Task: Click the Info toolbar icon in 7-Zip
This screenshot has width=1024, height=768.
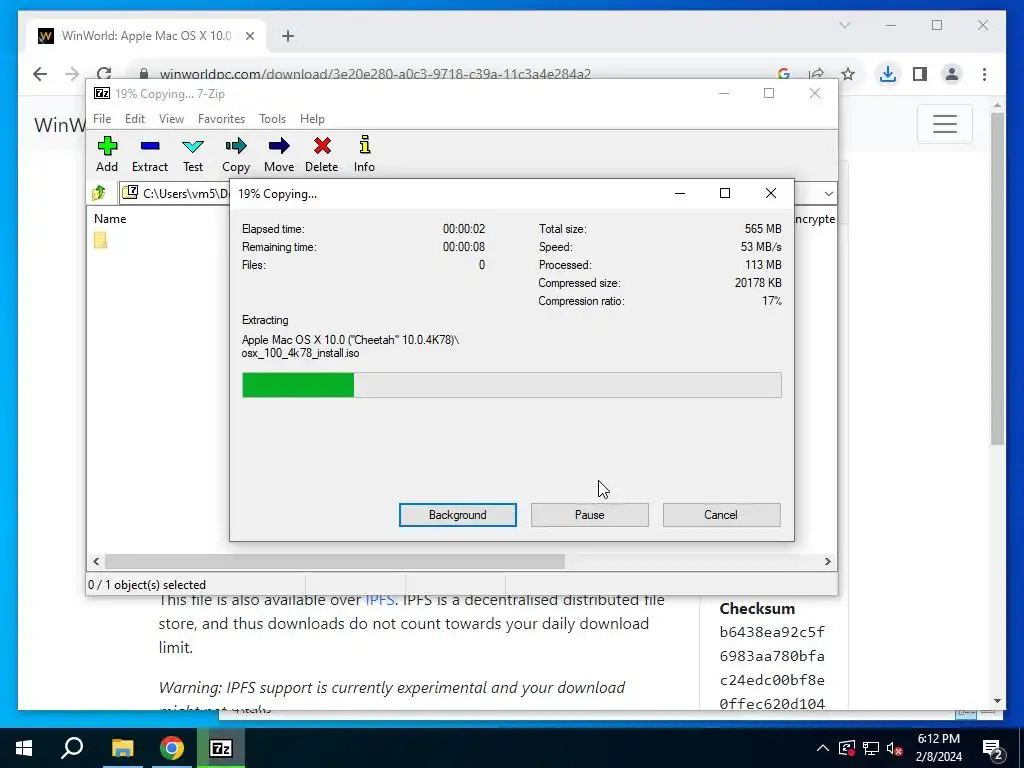Action: 364,154
